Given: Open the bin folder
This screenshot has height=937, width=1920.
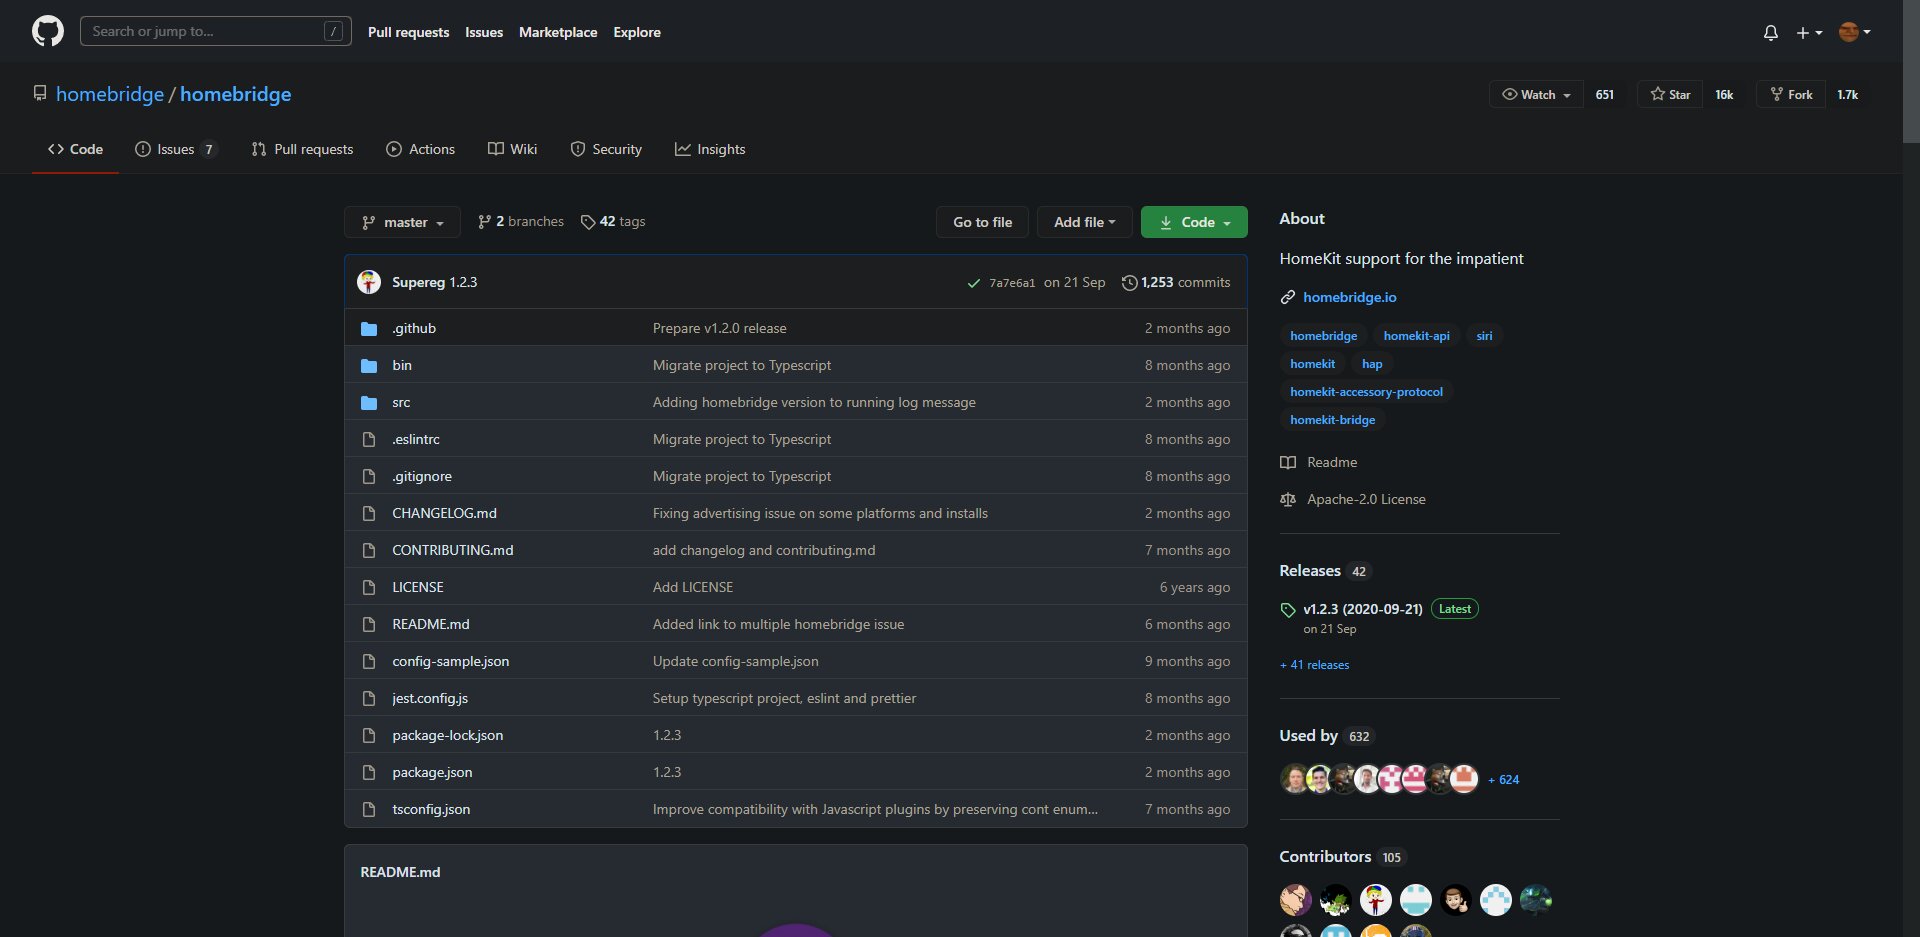Looking at the screenshot, I should 402,365.
